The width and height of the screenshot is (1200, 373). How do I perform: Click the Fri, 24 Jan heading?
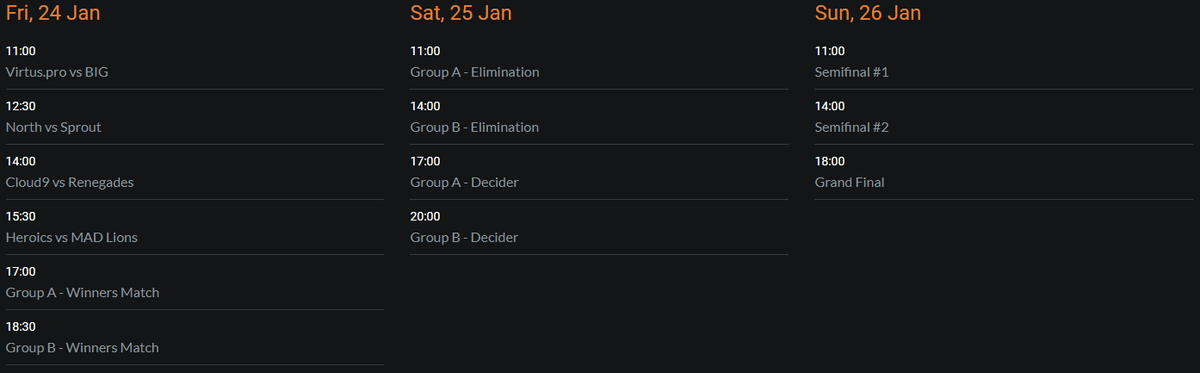point(53,13)
